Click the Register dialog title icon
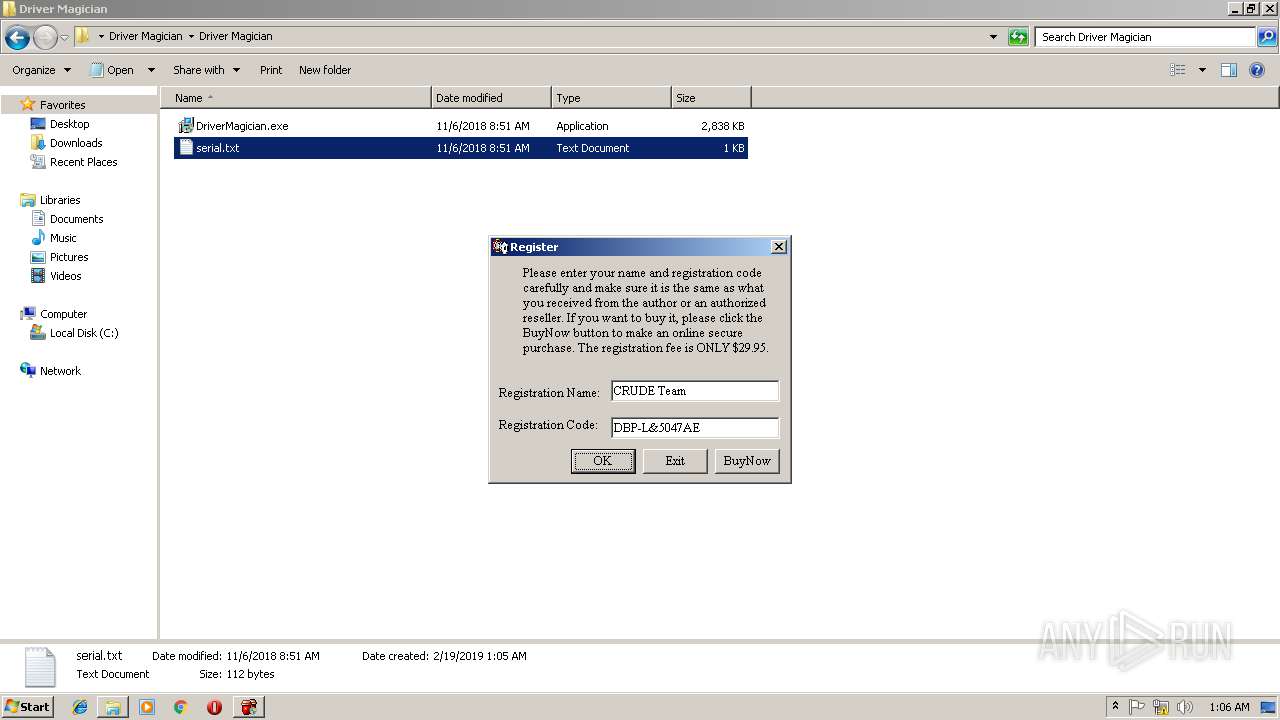This screenshot has height=720, width=1280. click(500, 247)
